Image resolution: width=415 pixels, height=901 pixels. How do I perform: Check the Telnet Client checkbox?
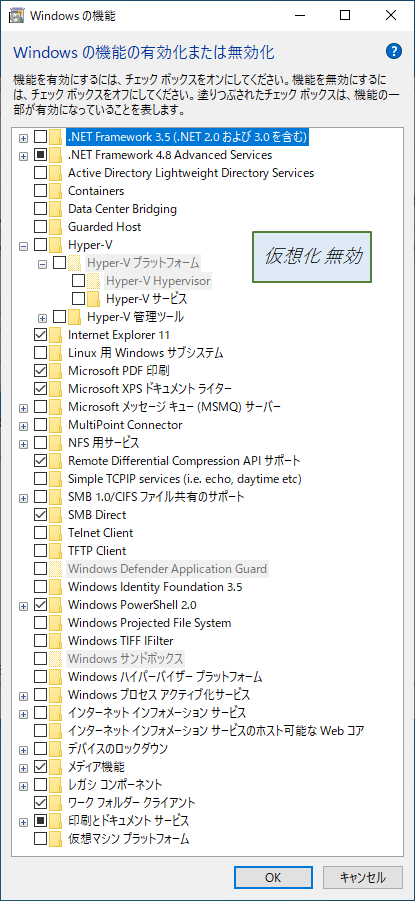pyautogui.click(x=40, y=533)
